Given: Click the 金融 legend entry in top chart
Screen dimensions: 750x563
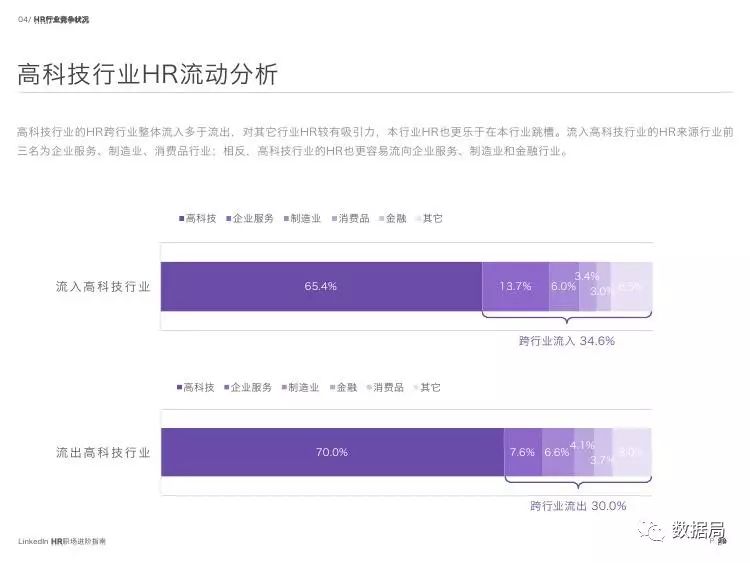Looking at the screenshot, I should (393, 219).
